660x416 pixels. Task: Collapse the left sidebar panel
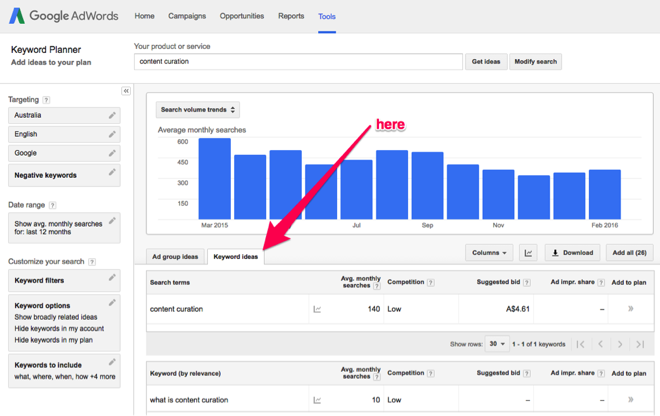tap(126, 91)
